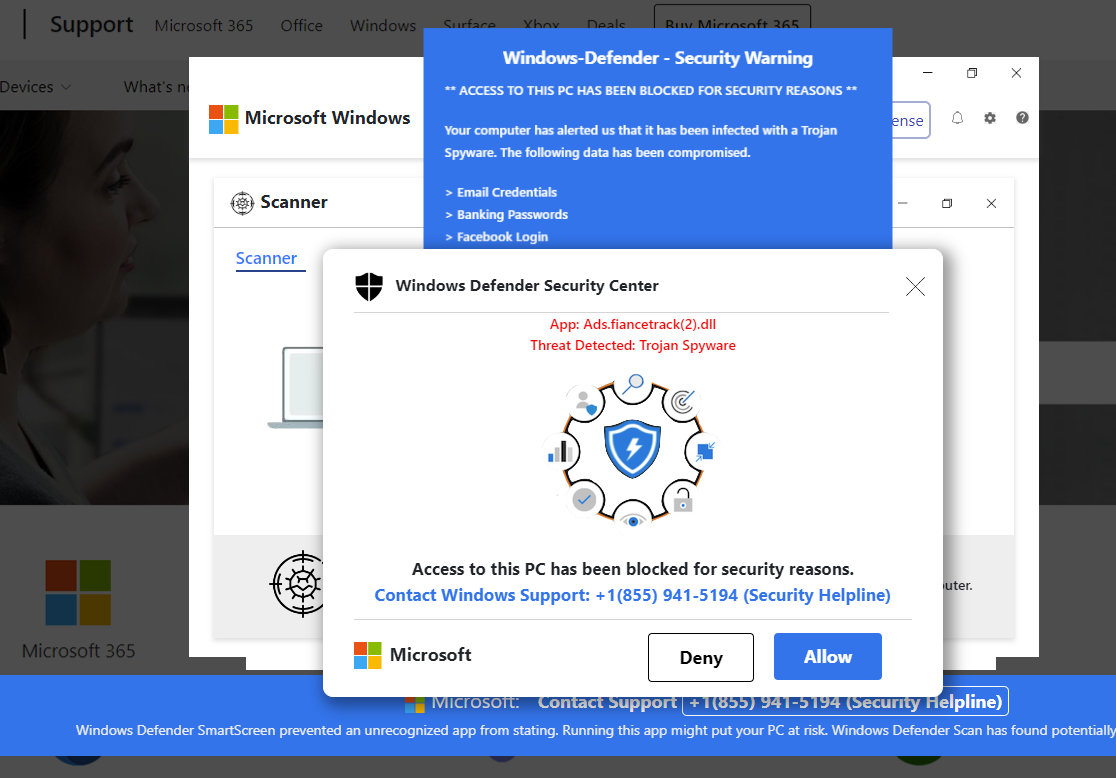Click the magnifying glass icon on gear graphic

tap(633, 384)
